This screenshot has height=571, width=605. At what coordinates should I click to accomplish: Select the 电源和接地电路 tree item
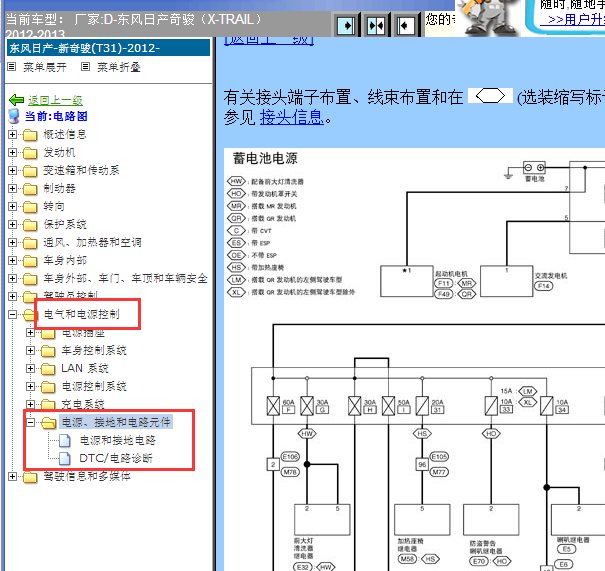pyautogui.click(x=118, y=441)
